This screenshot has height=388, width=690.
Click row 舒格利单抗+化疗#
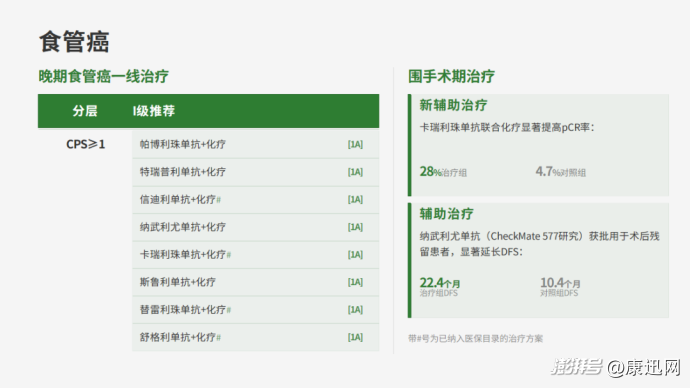(255, 337)
